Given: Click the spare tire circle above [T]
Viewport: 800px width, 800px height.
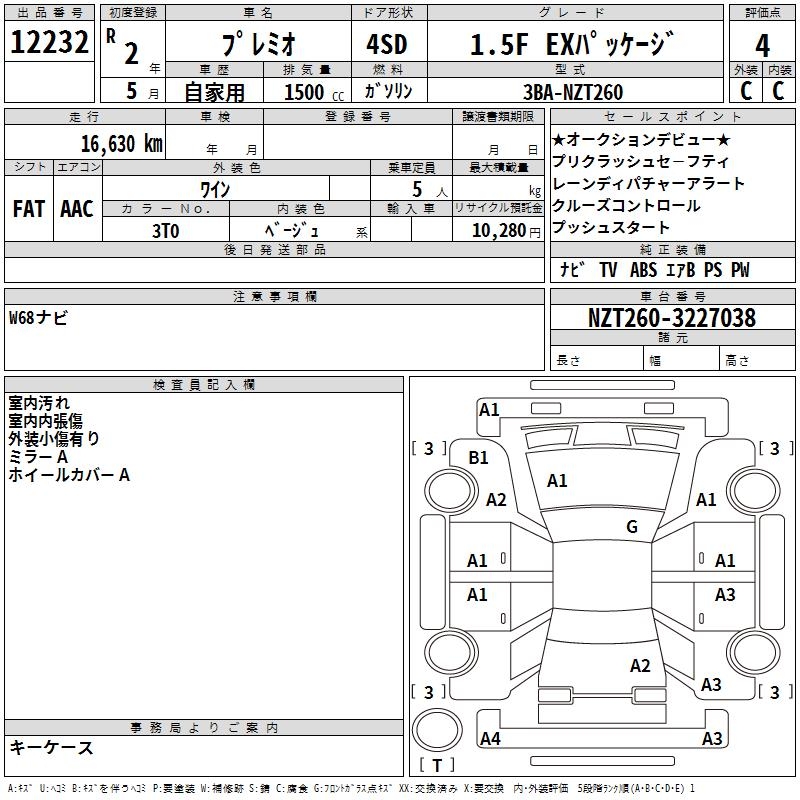Looking at the screenshot, I should click(x=437, y=730).
